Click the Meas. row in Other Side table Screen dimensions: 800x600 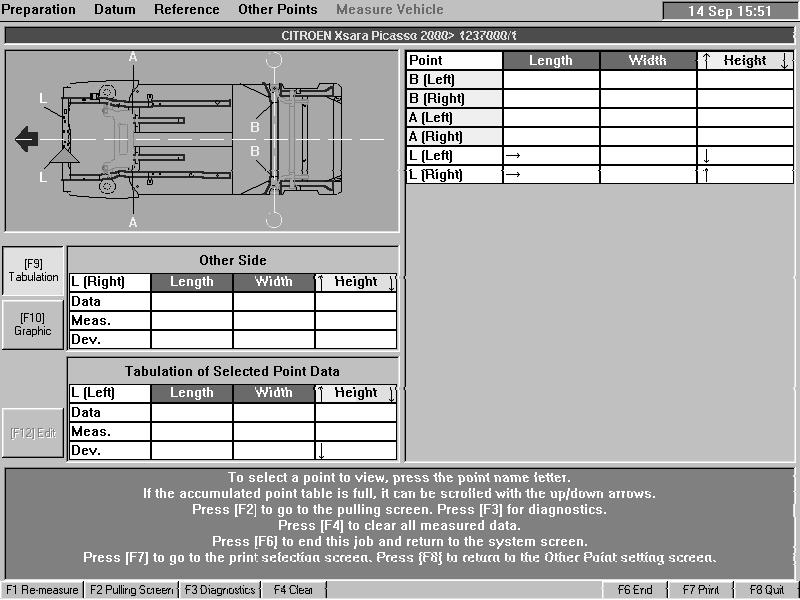tap(233, 320)
